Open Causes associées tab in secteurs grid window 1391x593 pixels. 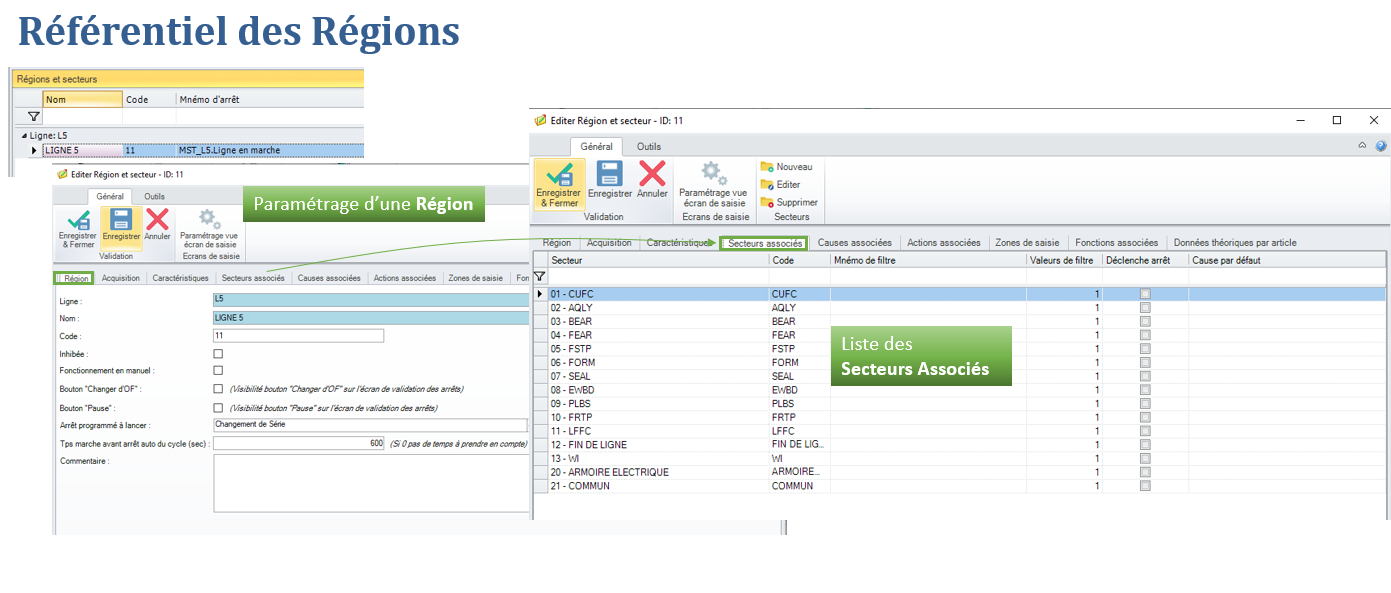[x=855, y=243]
